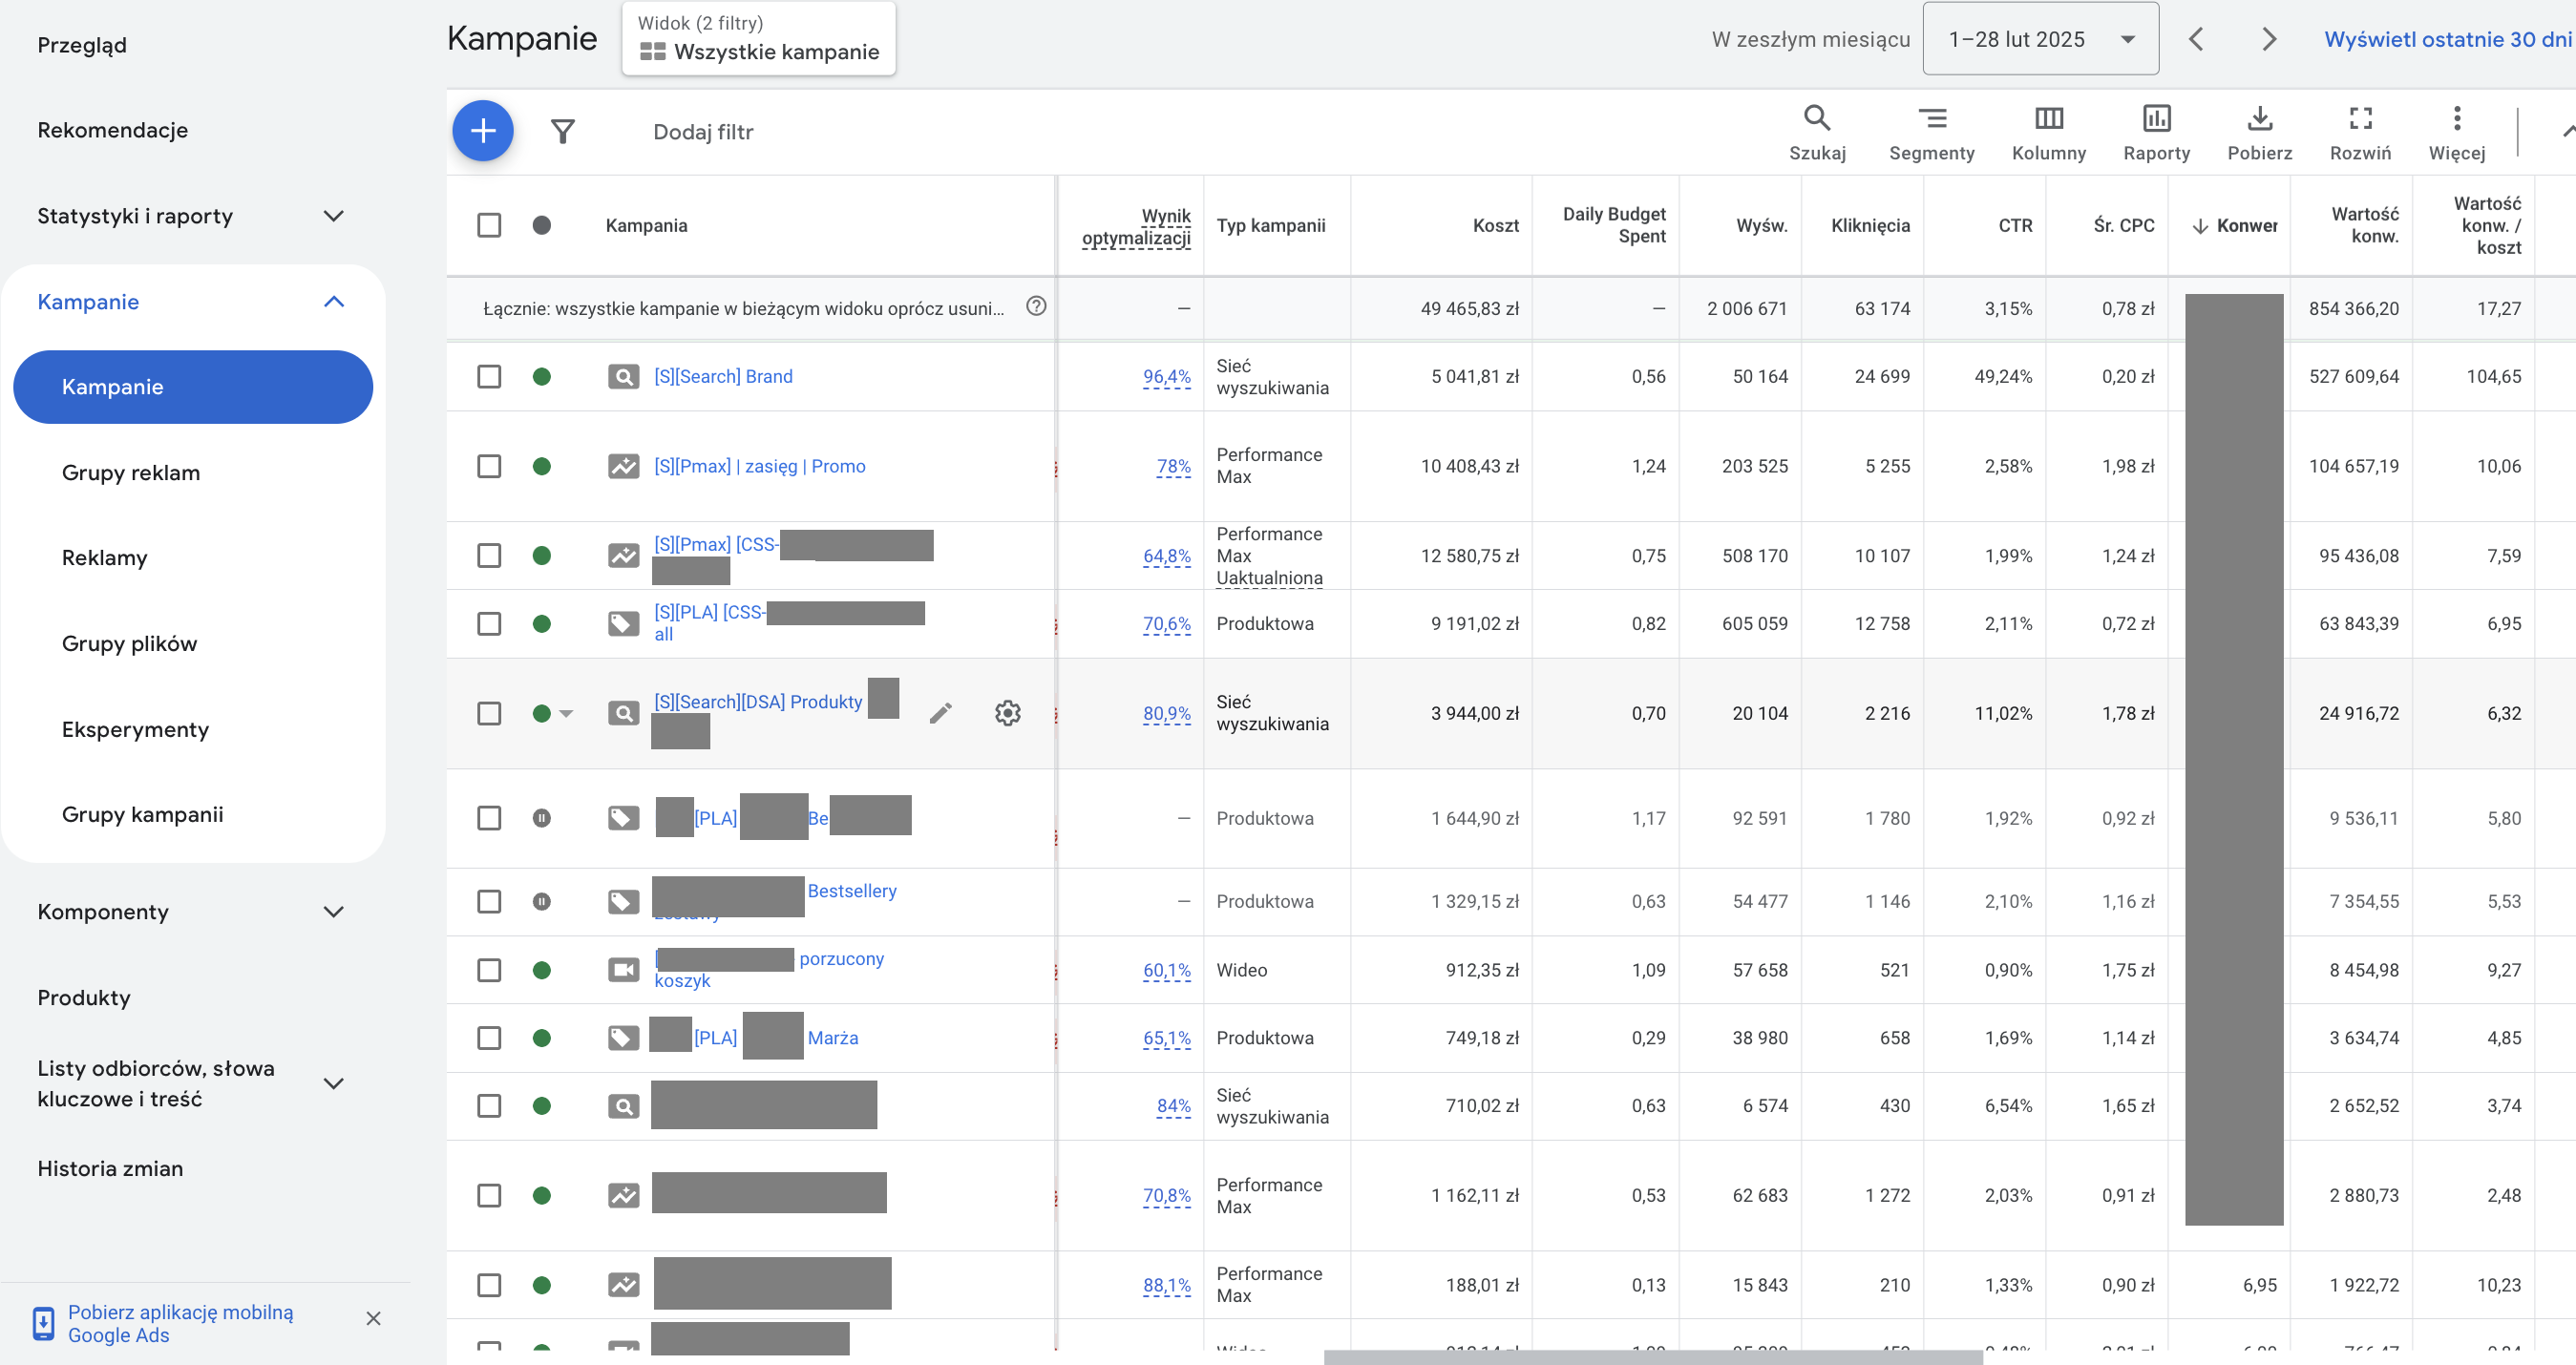Click the green status dot for Brand campaign

(541, 376)
